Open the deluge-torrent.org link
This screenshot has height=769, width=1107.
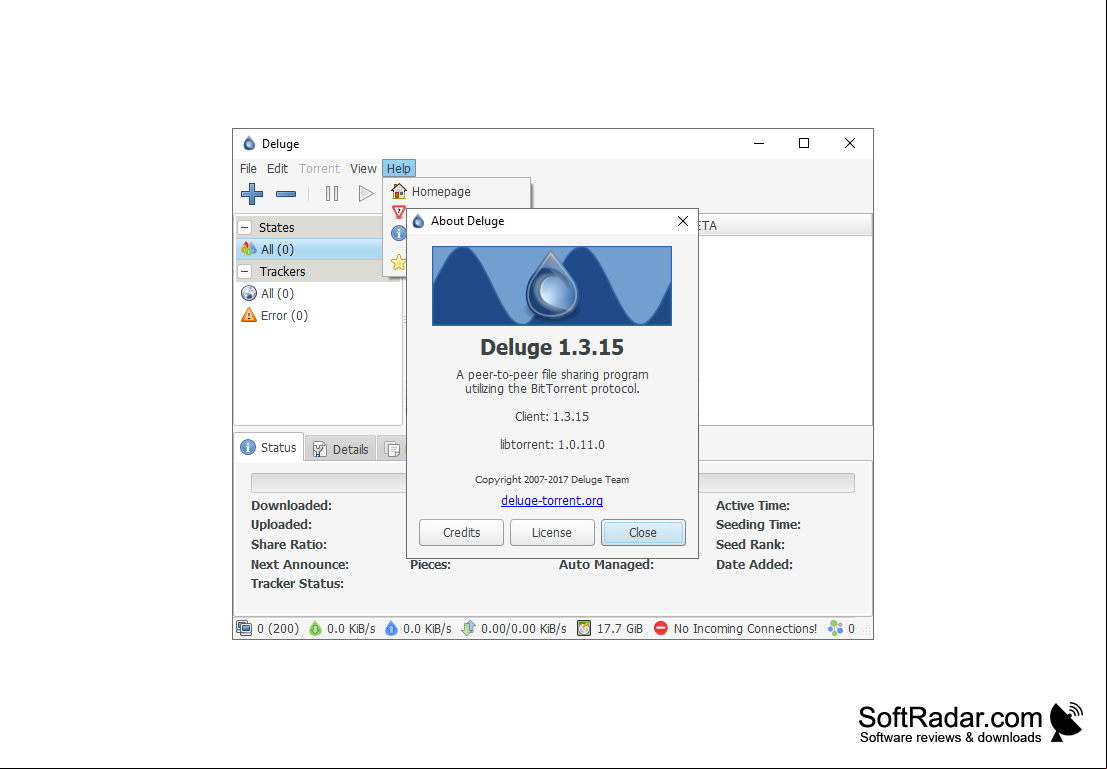click(552, 501)
